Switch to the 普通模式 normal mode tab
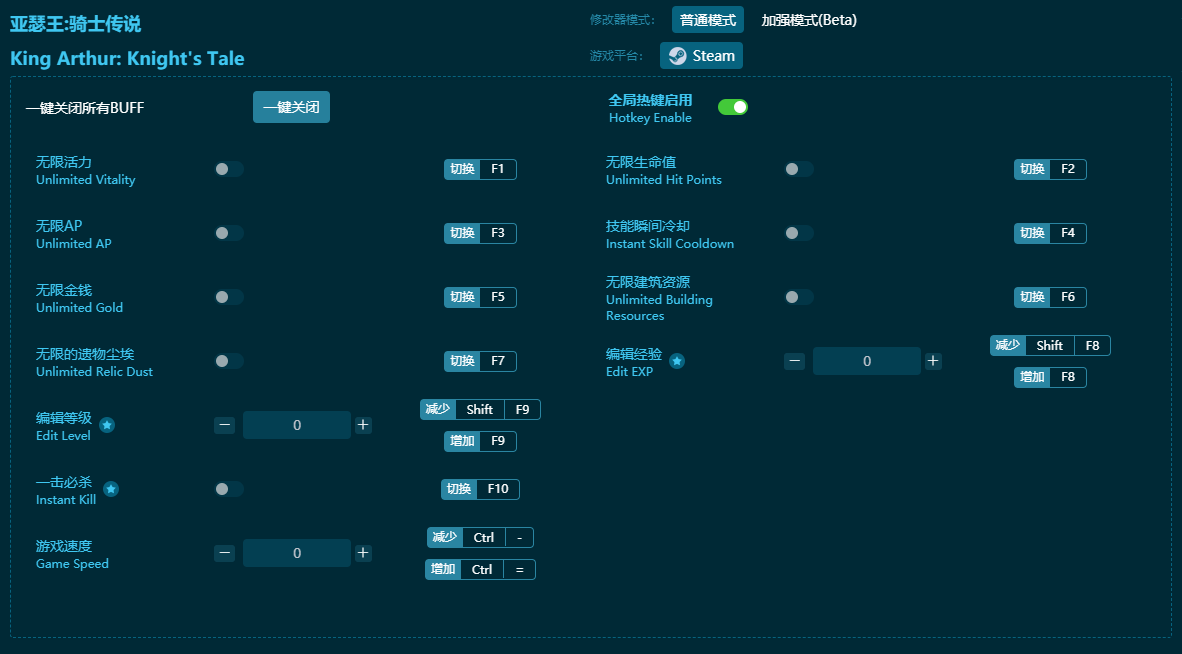This screenshot has width=1182, height=654. [x=707, y=20]
